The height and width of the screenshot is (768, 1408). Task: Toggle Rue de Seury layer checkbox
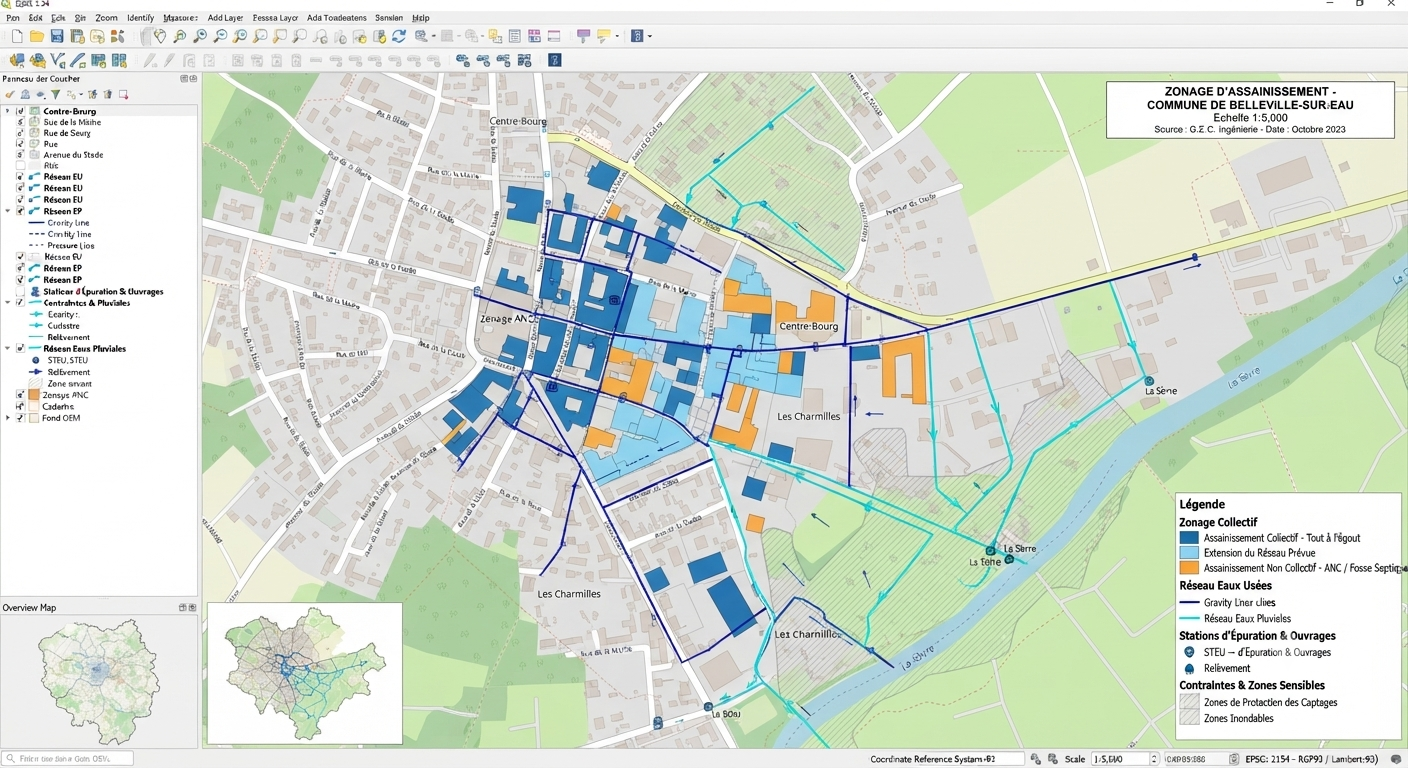(21, 133)
